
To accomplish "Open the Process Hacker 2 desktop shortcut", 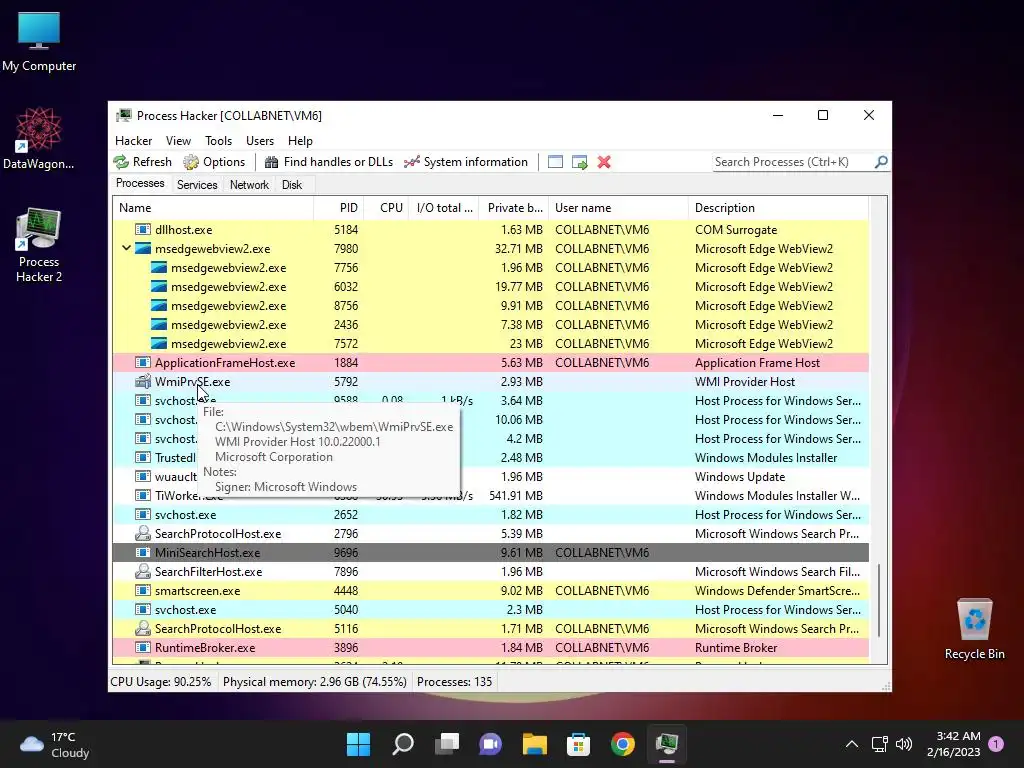I will pos(39,245).
